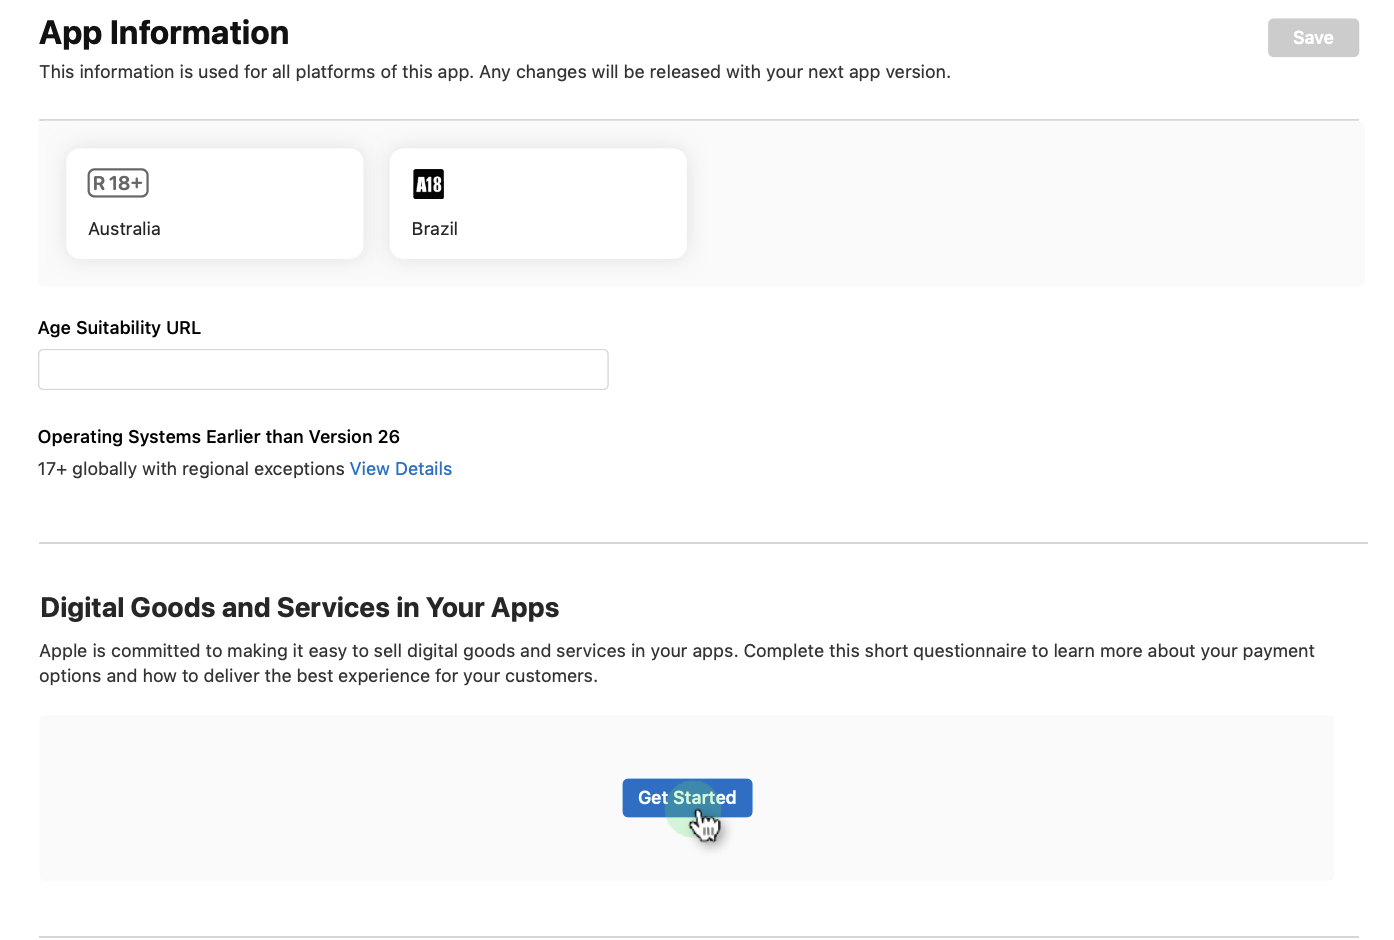Click the Get Started button
This screenshot has height=940, width=1394.
(x=687, y=798)
